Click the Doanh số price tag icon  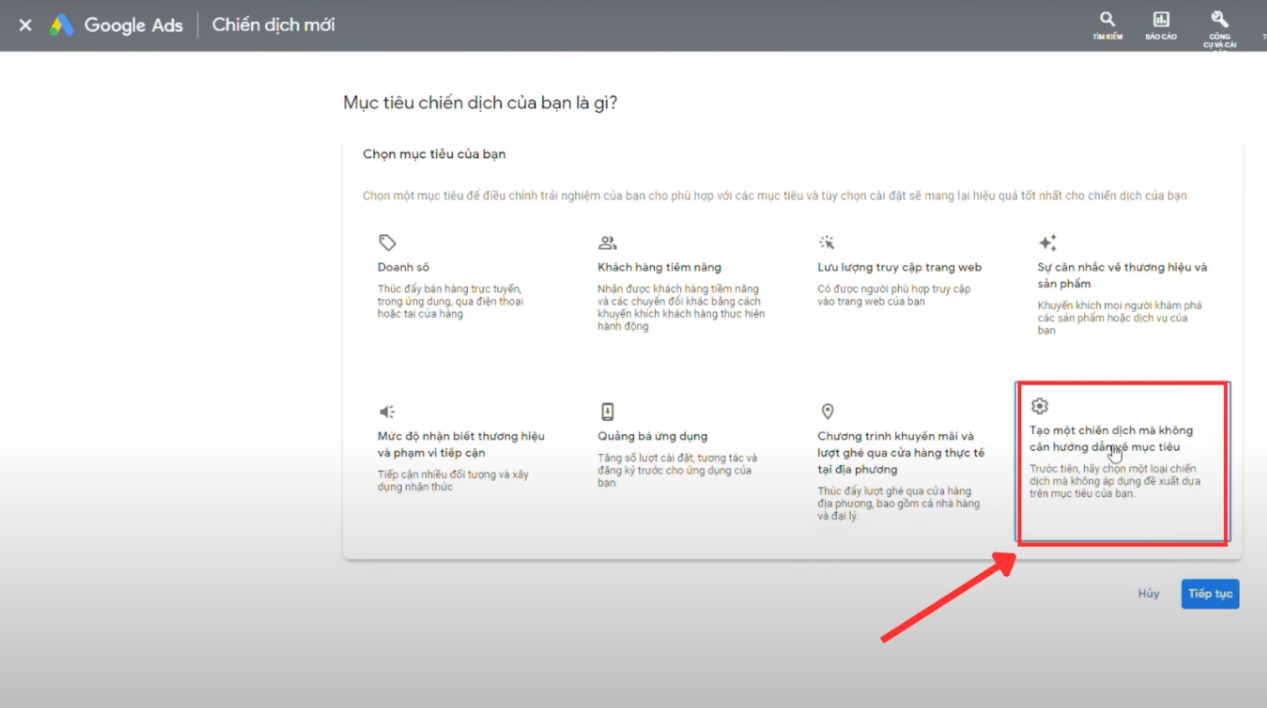click(x=387, y=243)
